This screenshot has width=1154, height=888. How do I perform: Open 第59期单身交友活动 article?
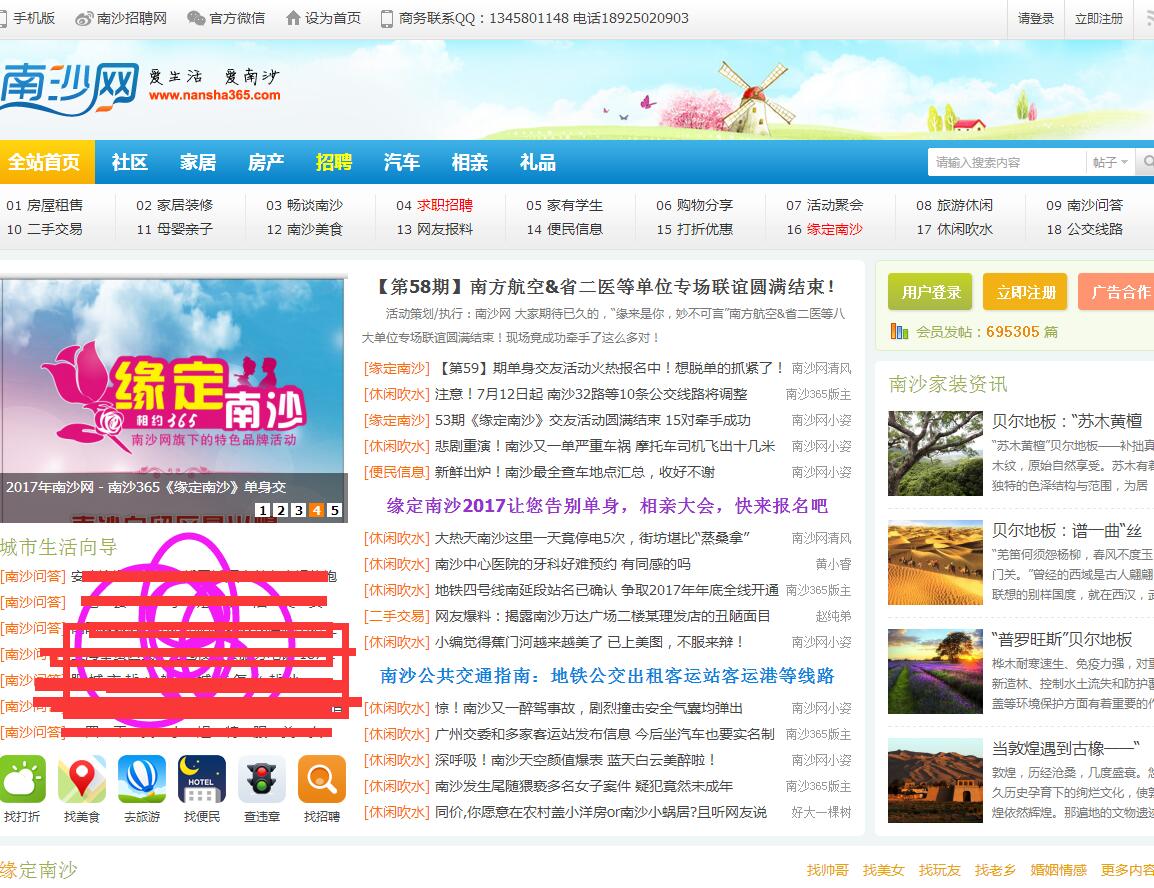click(610, 368)
